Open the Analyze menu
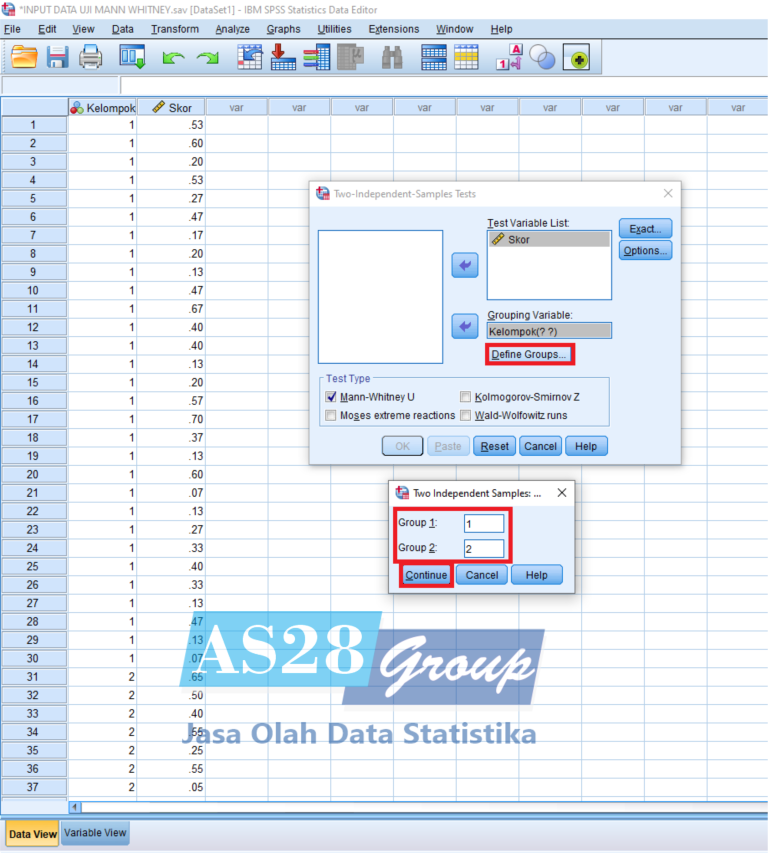The image size is (768, 853). tap(232, 29)
